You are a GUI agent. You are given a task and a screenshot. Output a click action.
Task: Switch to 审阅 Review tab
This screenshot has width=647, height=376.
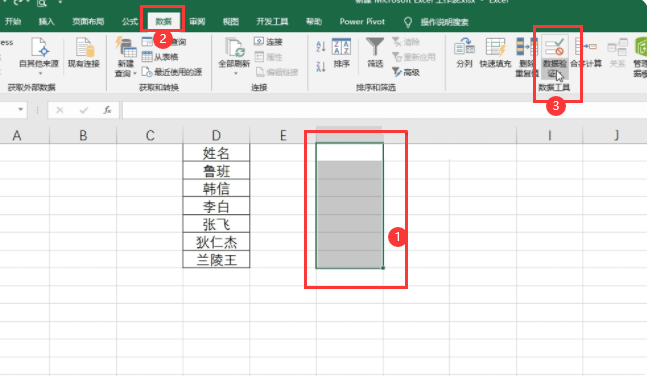coord(197,22)
